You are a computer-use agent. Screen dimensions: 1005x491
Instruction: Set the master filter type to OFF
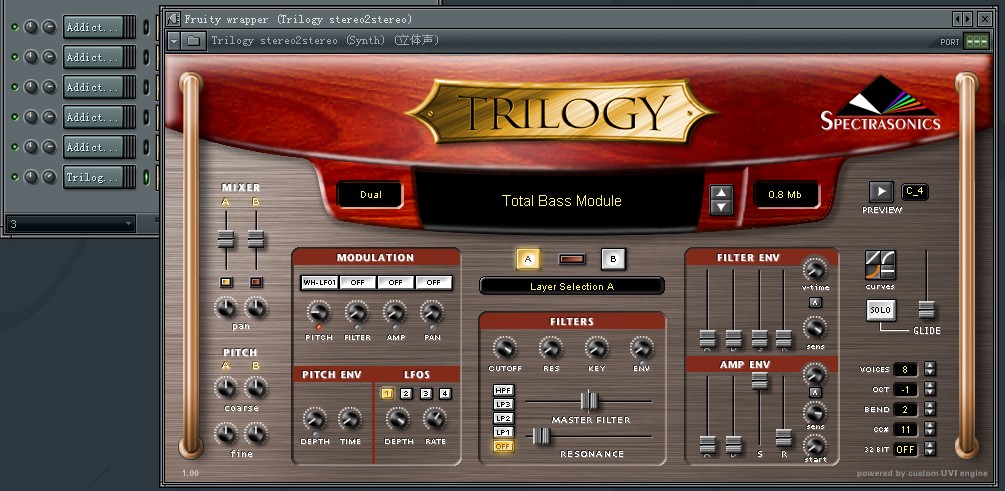(503, 447)
